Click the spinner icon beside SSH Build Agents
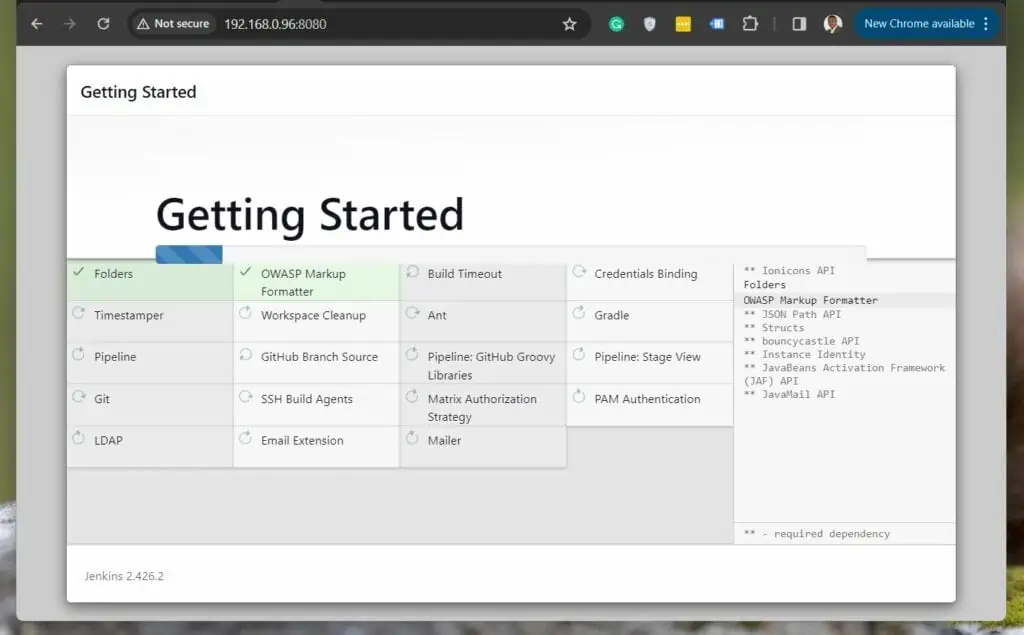This screenshot has width=1024, height=635. click(246, 397)
